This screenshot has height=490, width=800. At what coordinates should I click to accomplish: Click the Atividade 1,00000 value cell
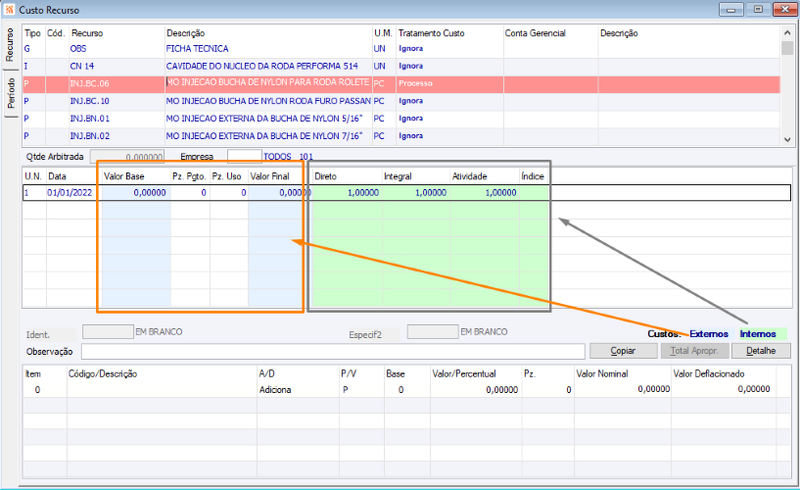[x=485, y=193]
